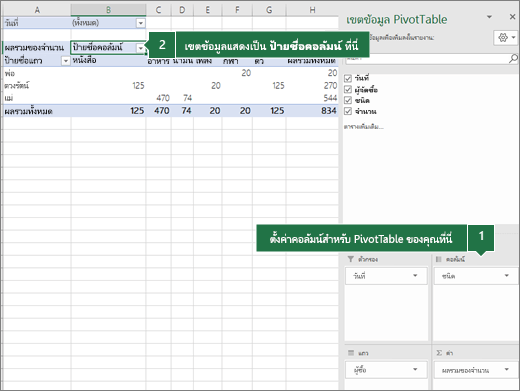
Task: Select column E header
Action: (207, 10)
